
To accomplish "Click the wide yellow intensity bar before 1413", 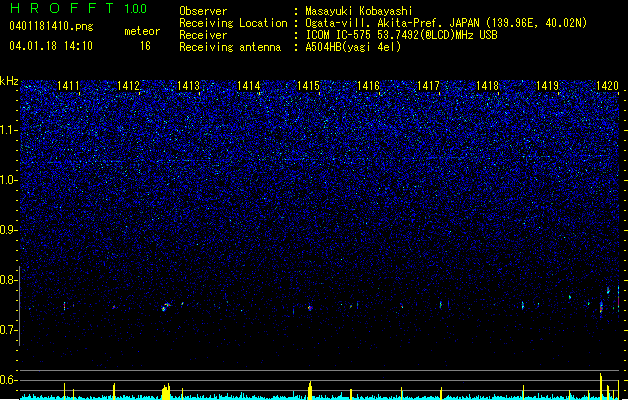I will [166, 392].
